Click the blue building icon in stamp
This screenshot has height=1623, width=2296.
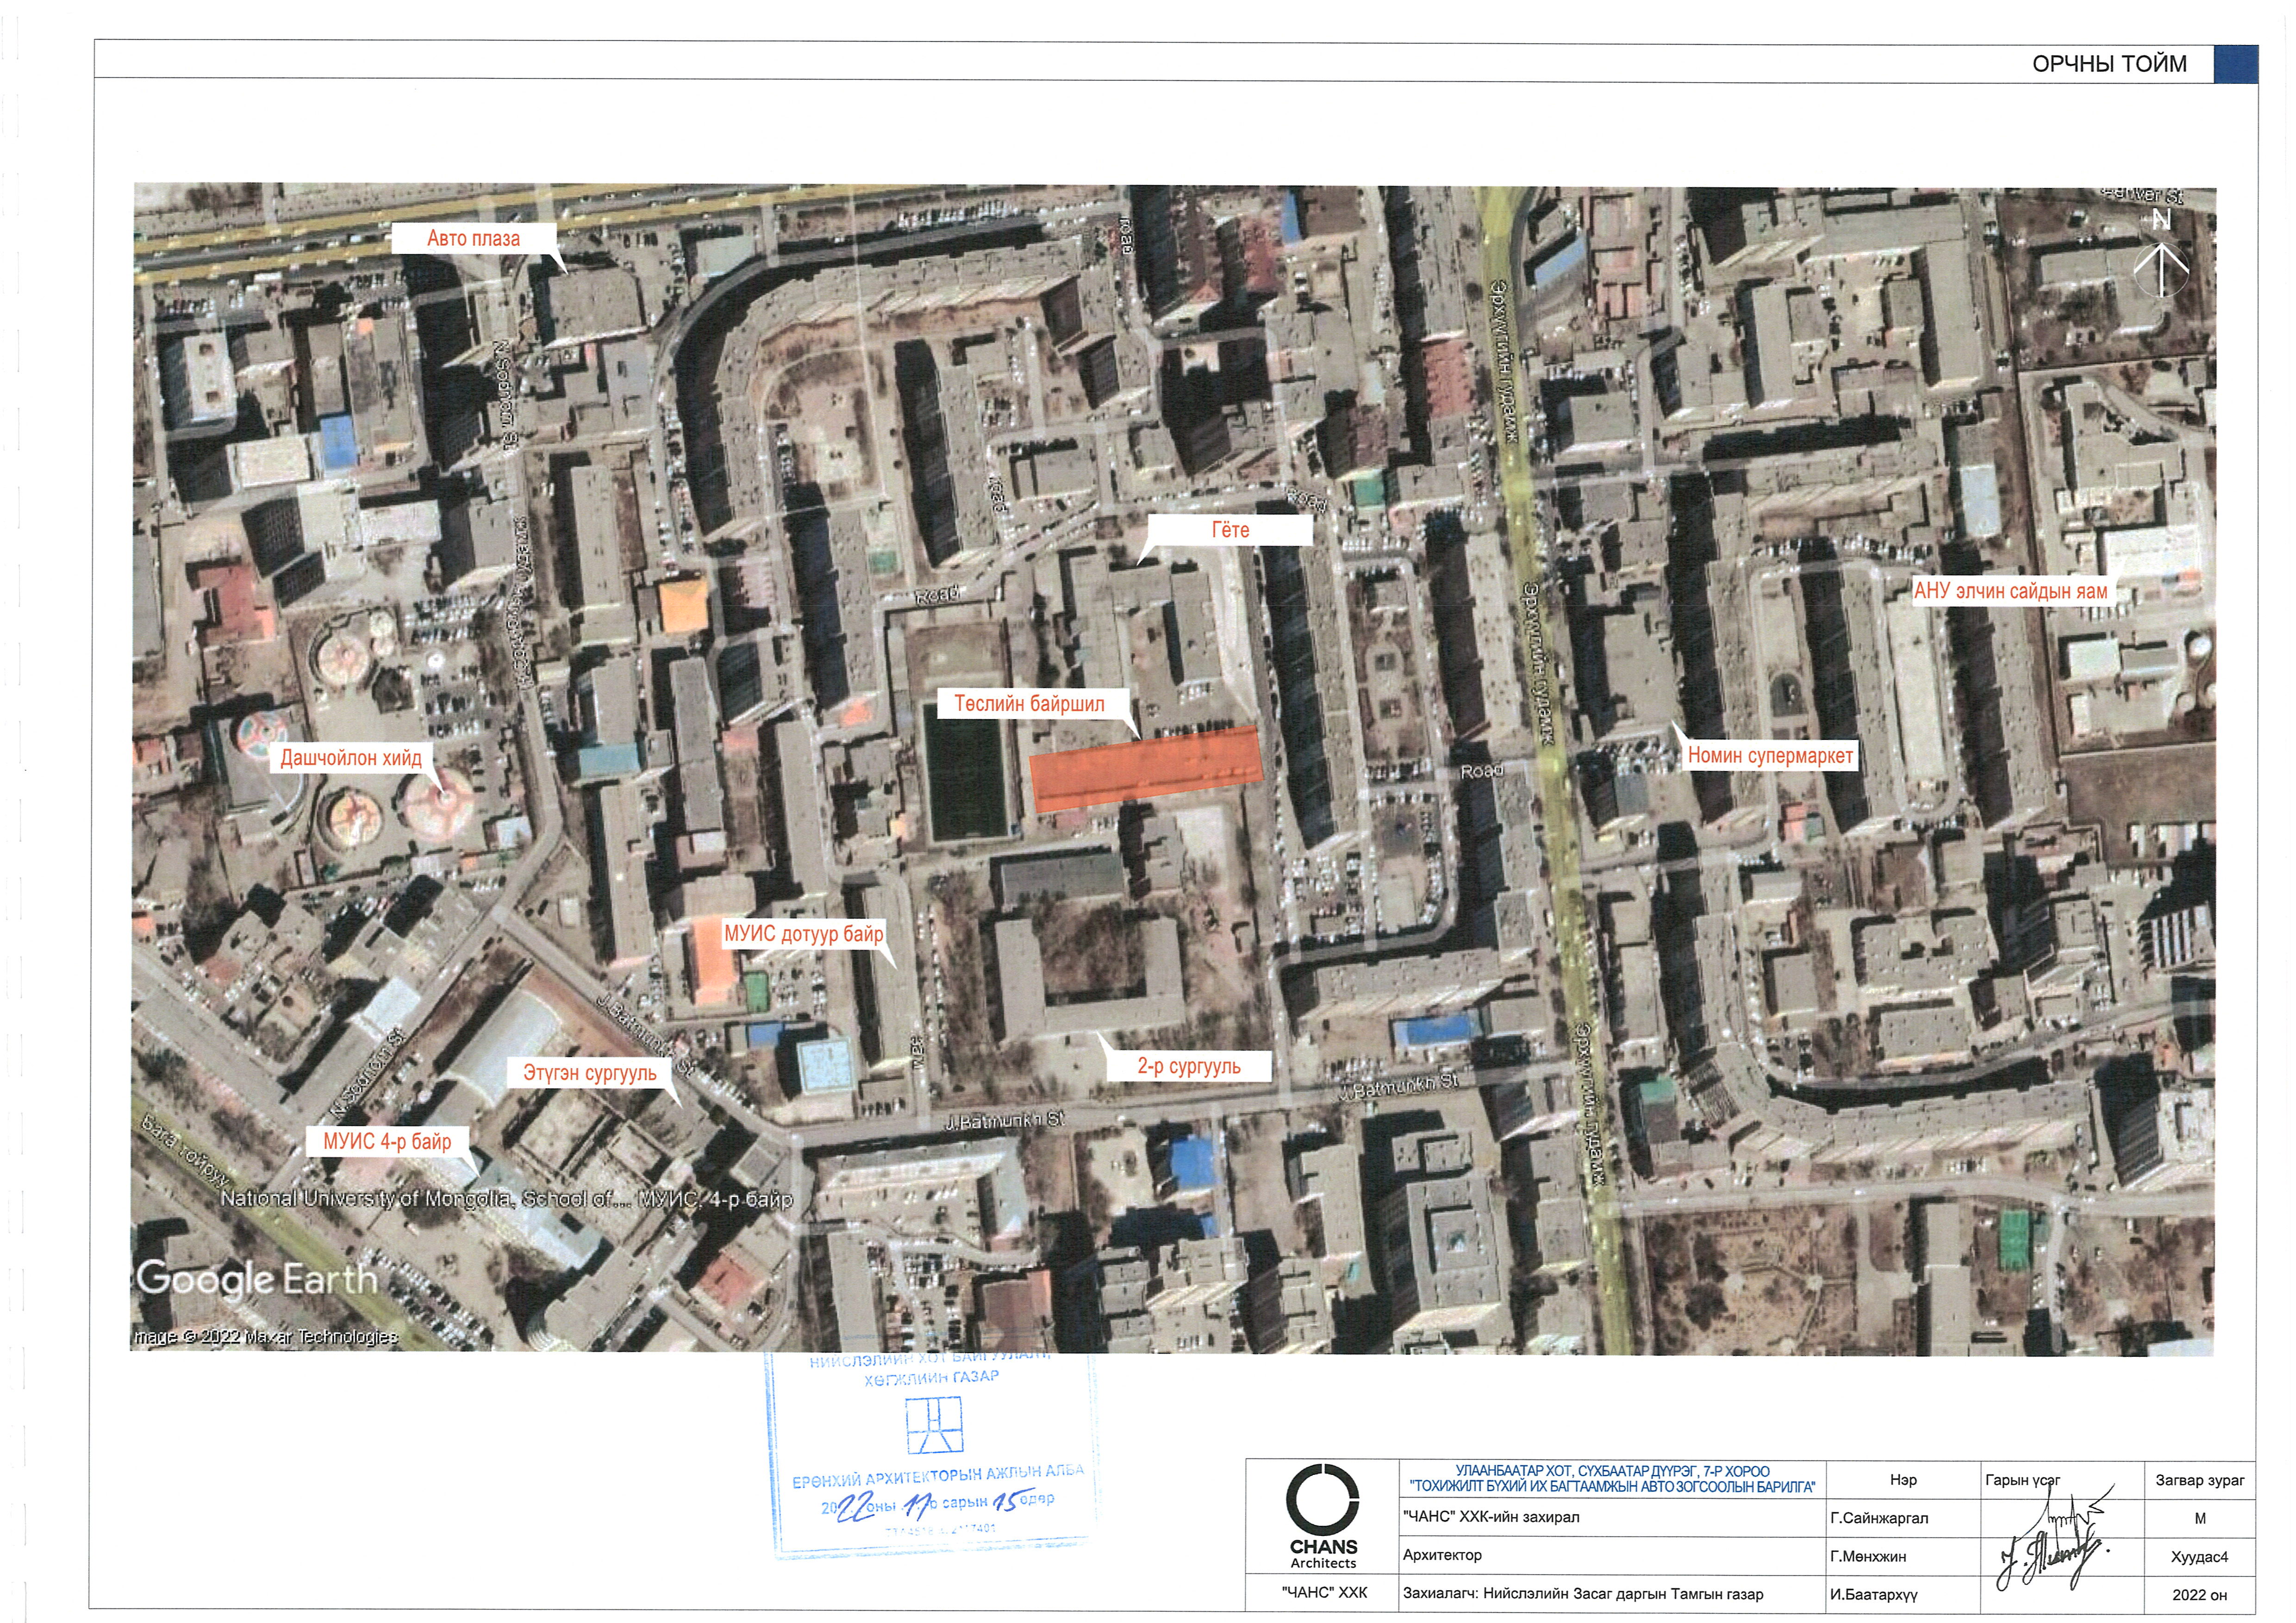[x=933, y=1425]
